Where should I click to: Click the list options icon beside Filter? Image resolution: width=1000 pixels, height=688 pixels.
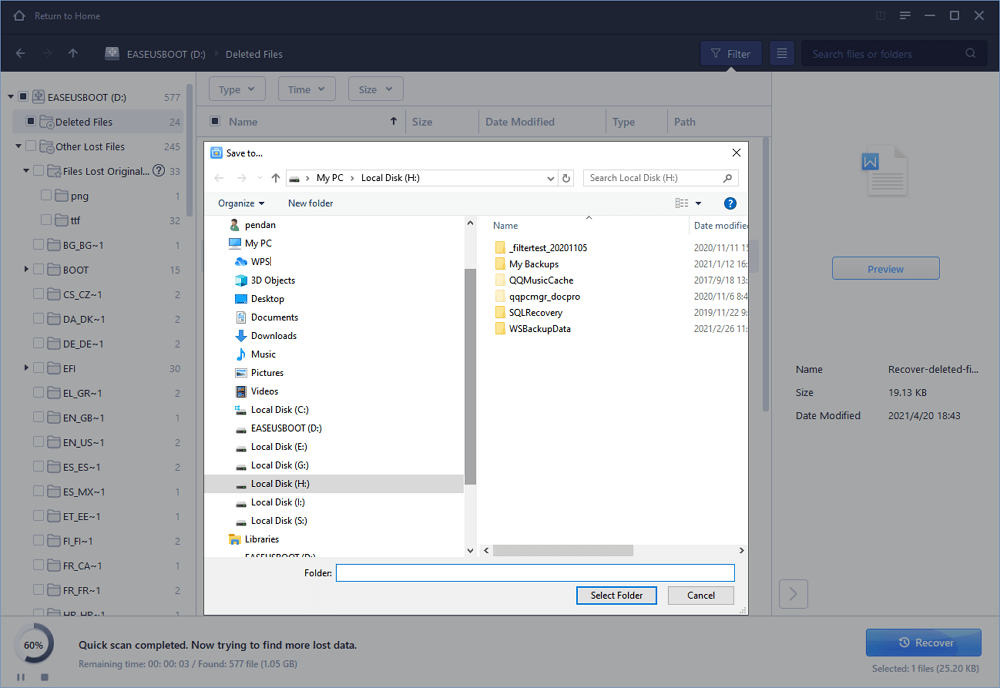(781, 53)
